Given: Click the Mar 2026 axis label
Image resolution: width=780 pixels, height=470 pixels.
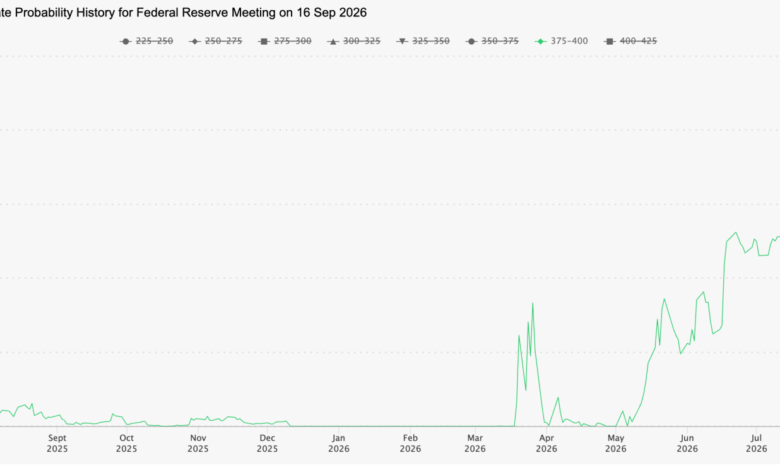Looking at the screenshot, I should pos(475,443).
